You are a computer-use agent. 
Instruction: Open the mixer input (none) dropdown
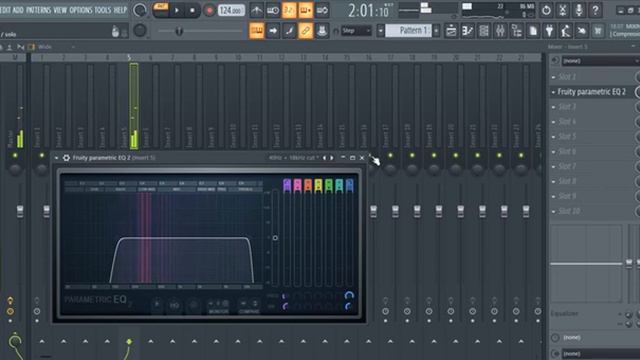click(x=600, y=61)
